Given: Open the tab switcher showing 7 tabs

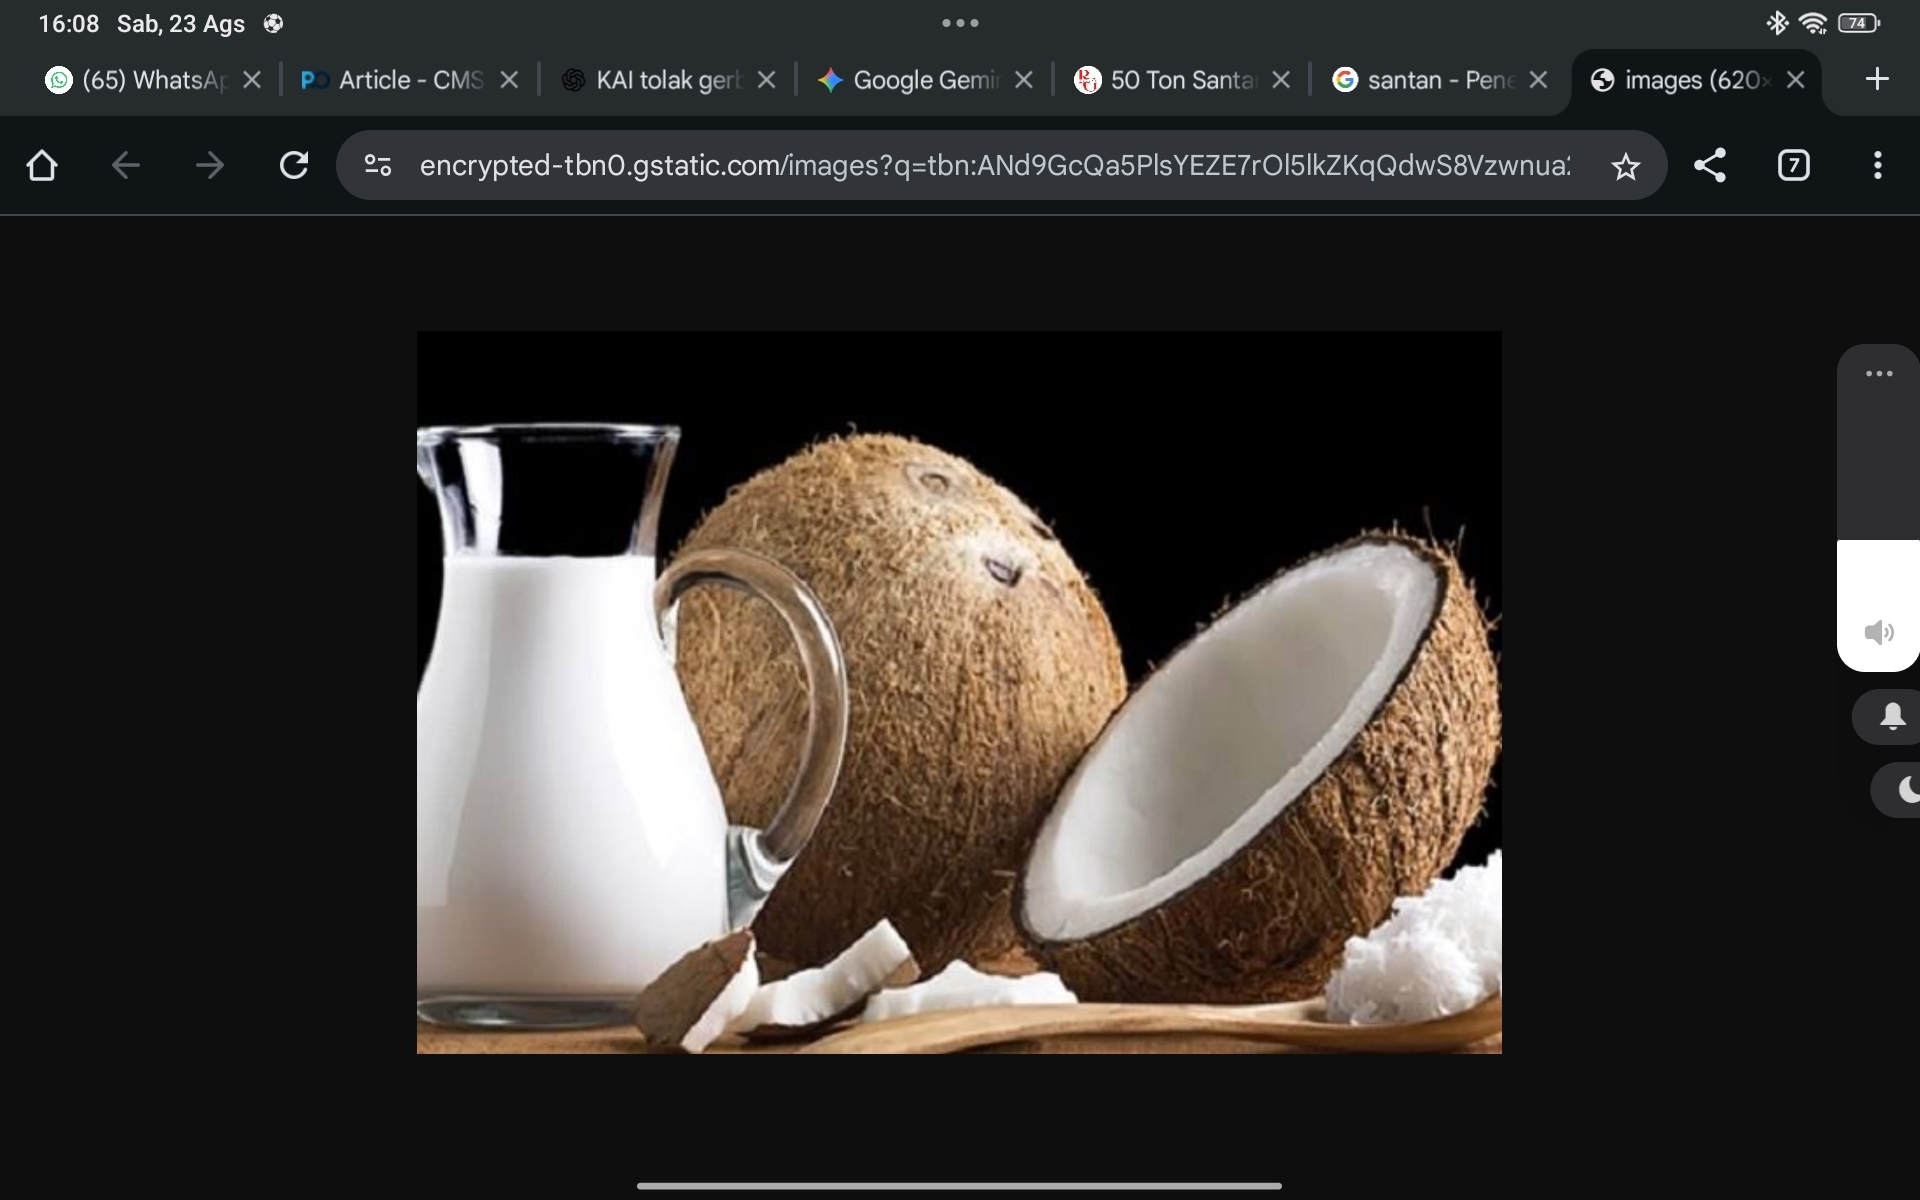Looking at the screenshot, I should pyautogui.click(x=1793, y=165).
